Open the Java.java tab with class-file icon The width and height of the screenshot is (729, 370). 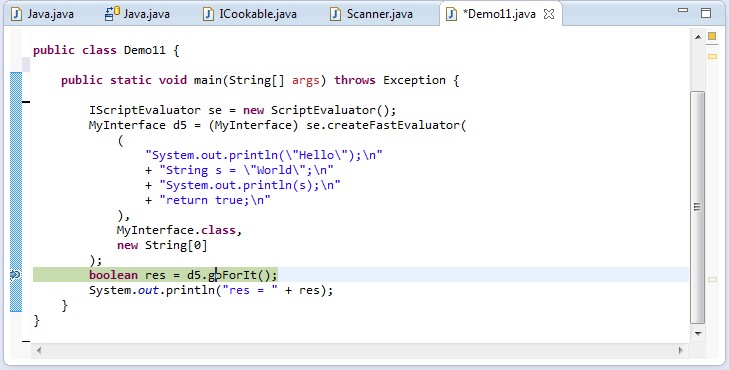point(137,14)
